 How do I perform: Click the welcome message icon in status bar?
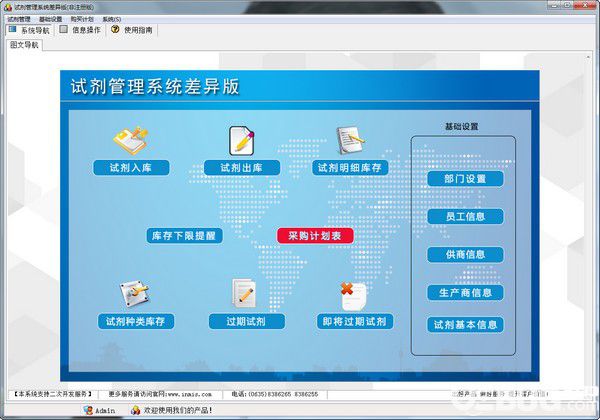tap(135, 410)
